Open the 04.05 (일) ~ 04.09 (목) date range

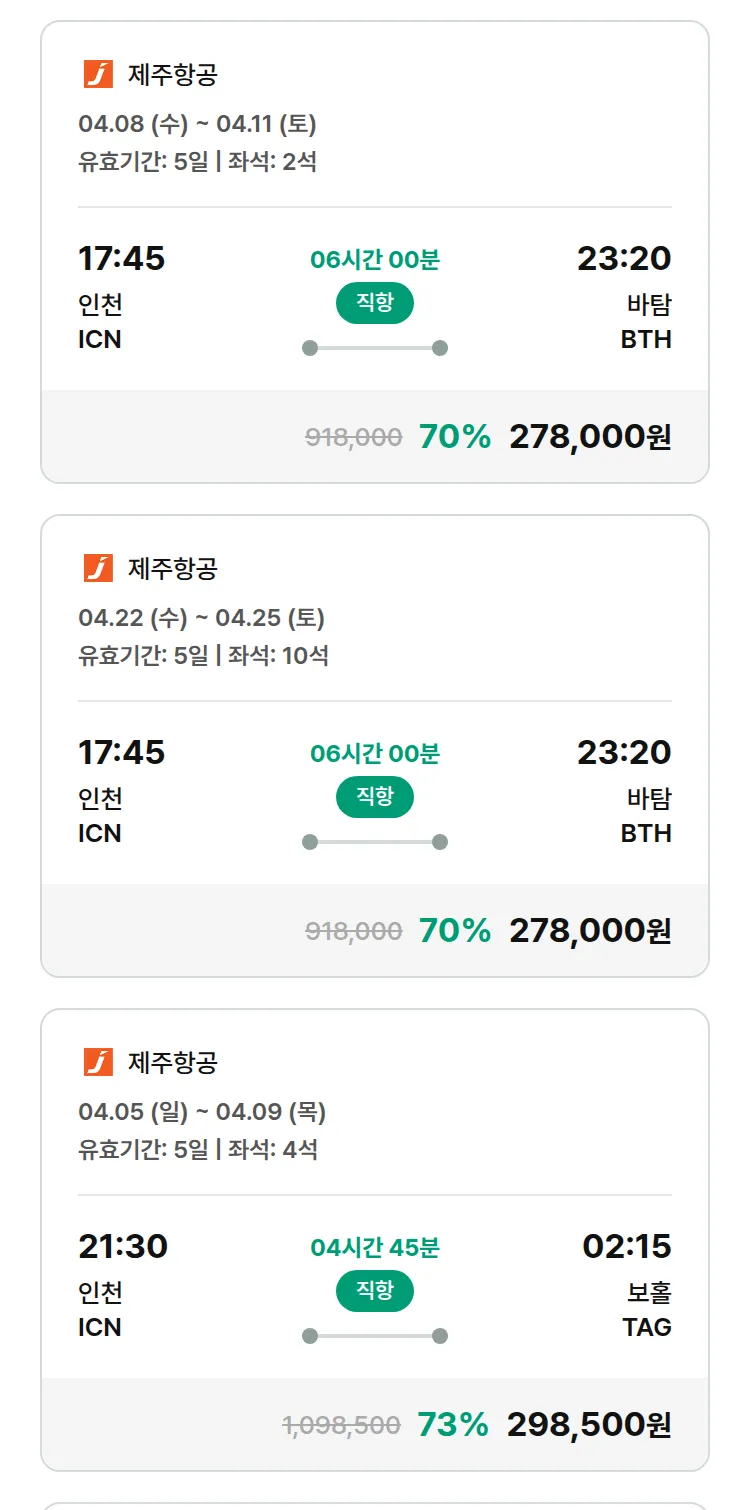coord(202,1112)
